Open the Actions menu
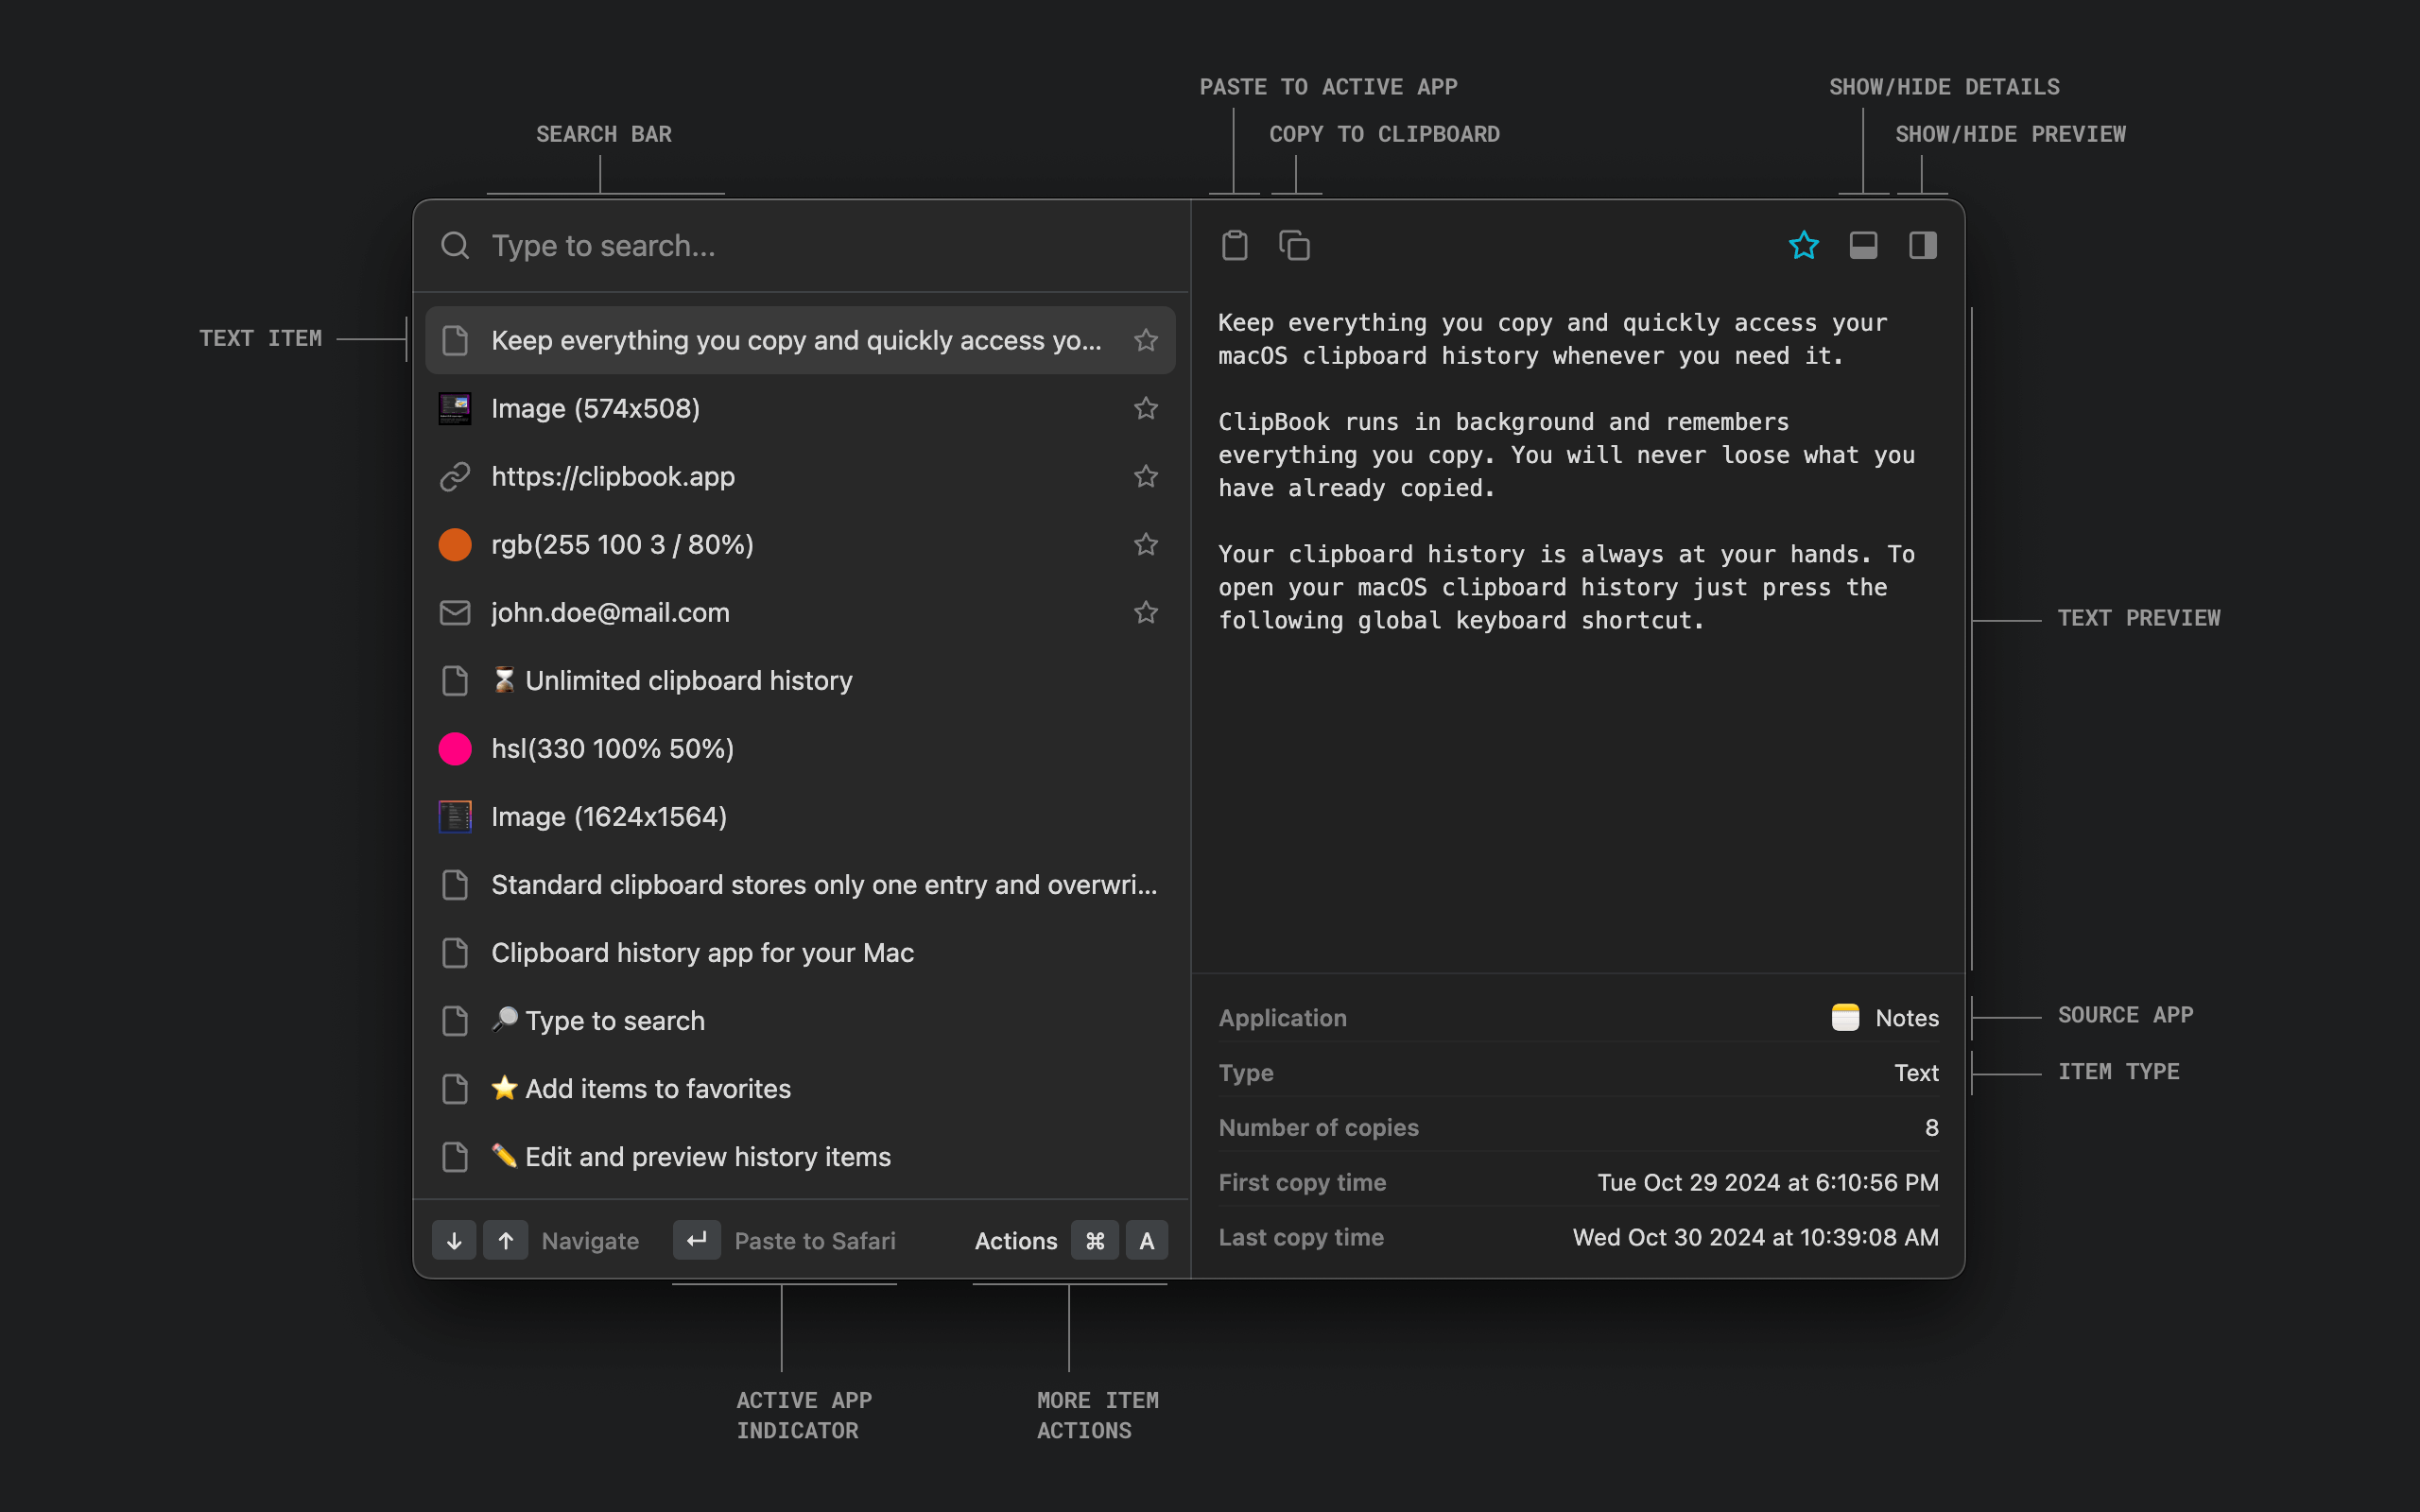The height and width of the screenshot is (1512, 2420). (1016, 1241)
